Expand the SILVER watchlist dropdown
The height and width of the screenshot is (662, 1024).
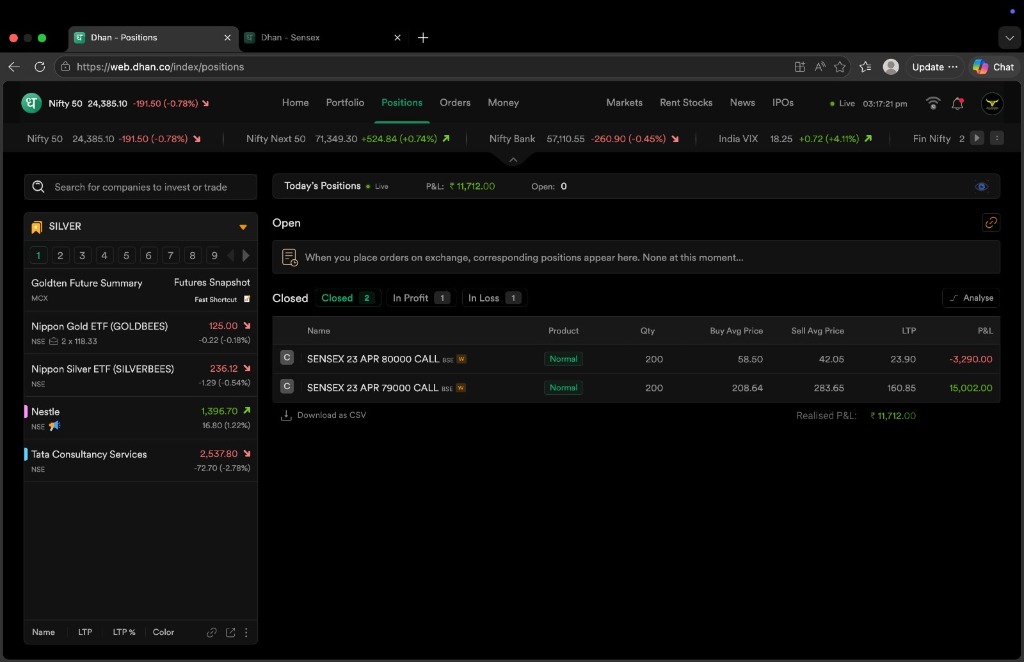(243, 227)
